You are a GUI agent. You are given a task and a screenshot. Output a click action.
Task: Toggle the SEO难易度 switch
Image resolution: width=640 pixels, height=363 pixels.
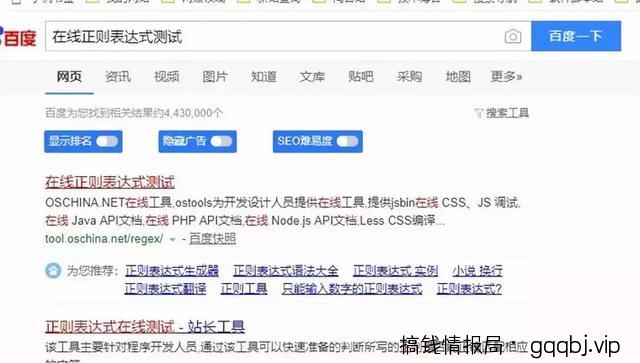tap(347, 141)
